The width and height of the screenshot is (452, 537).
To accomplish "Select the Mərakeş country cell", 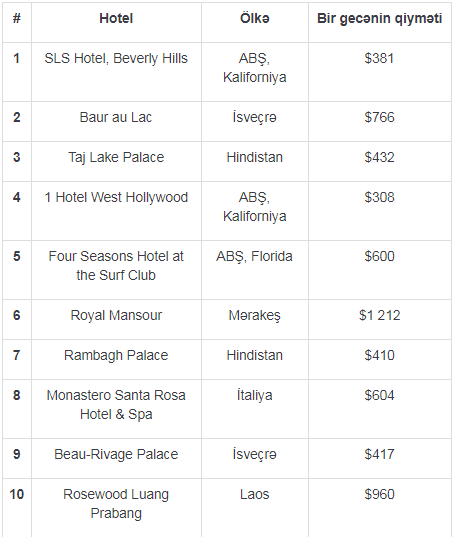I will (254, 315).
